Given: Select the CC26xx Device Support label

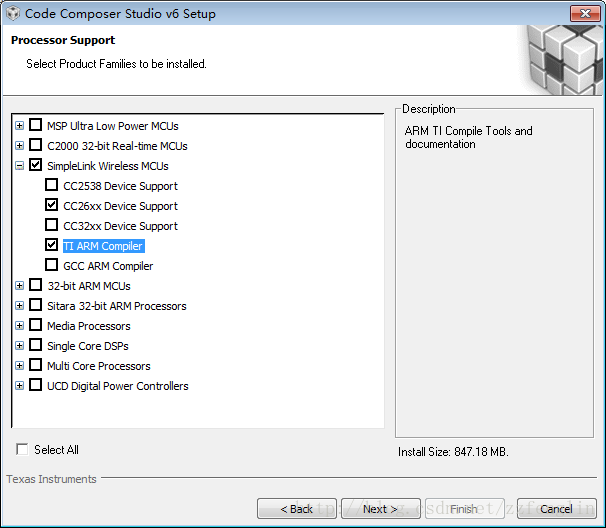Looking at the screenshot, I should point(120,206).
